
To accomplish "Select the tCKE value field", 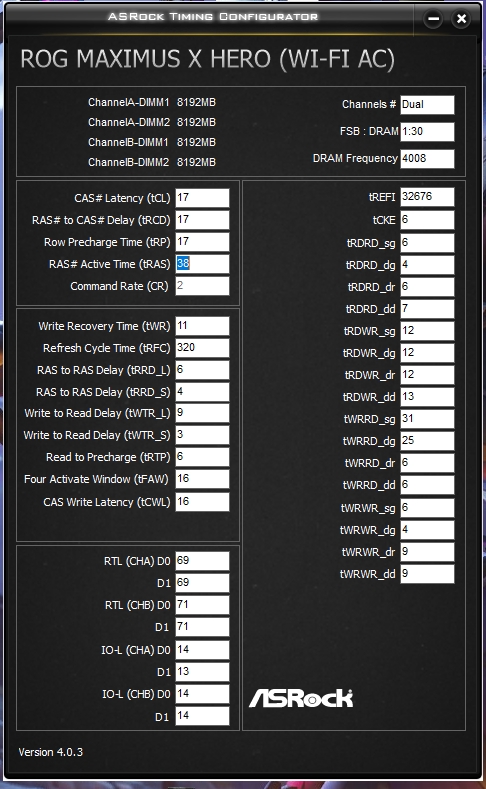I will [x=427, y=220].
